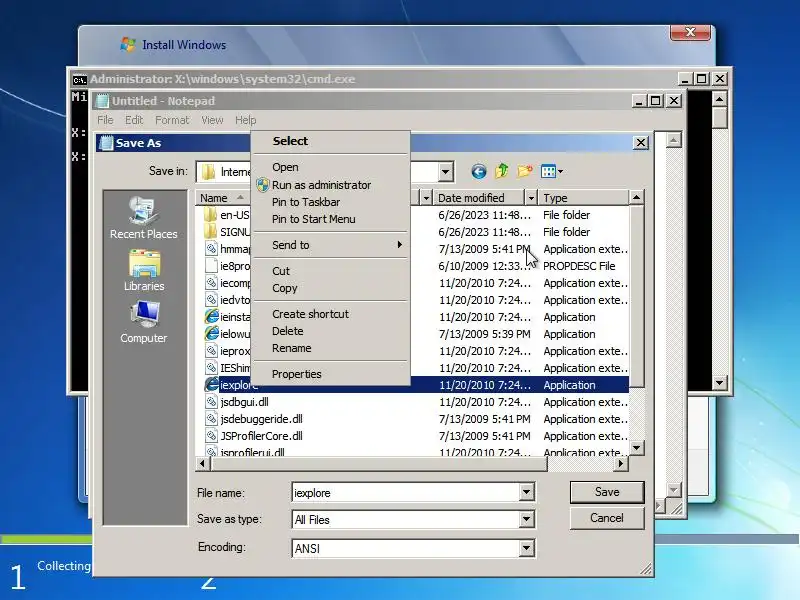The width and height of the screenshot is (800, 600).
Task: Click the Notepad icon in Save As title bar
Action: (106, 143)
